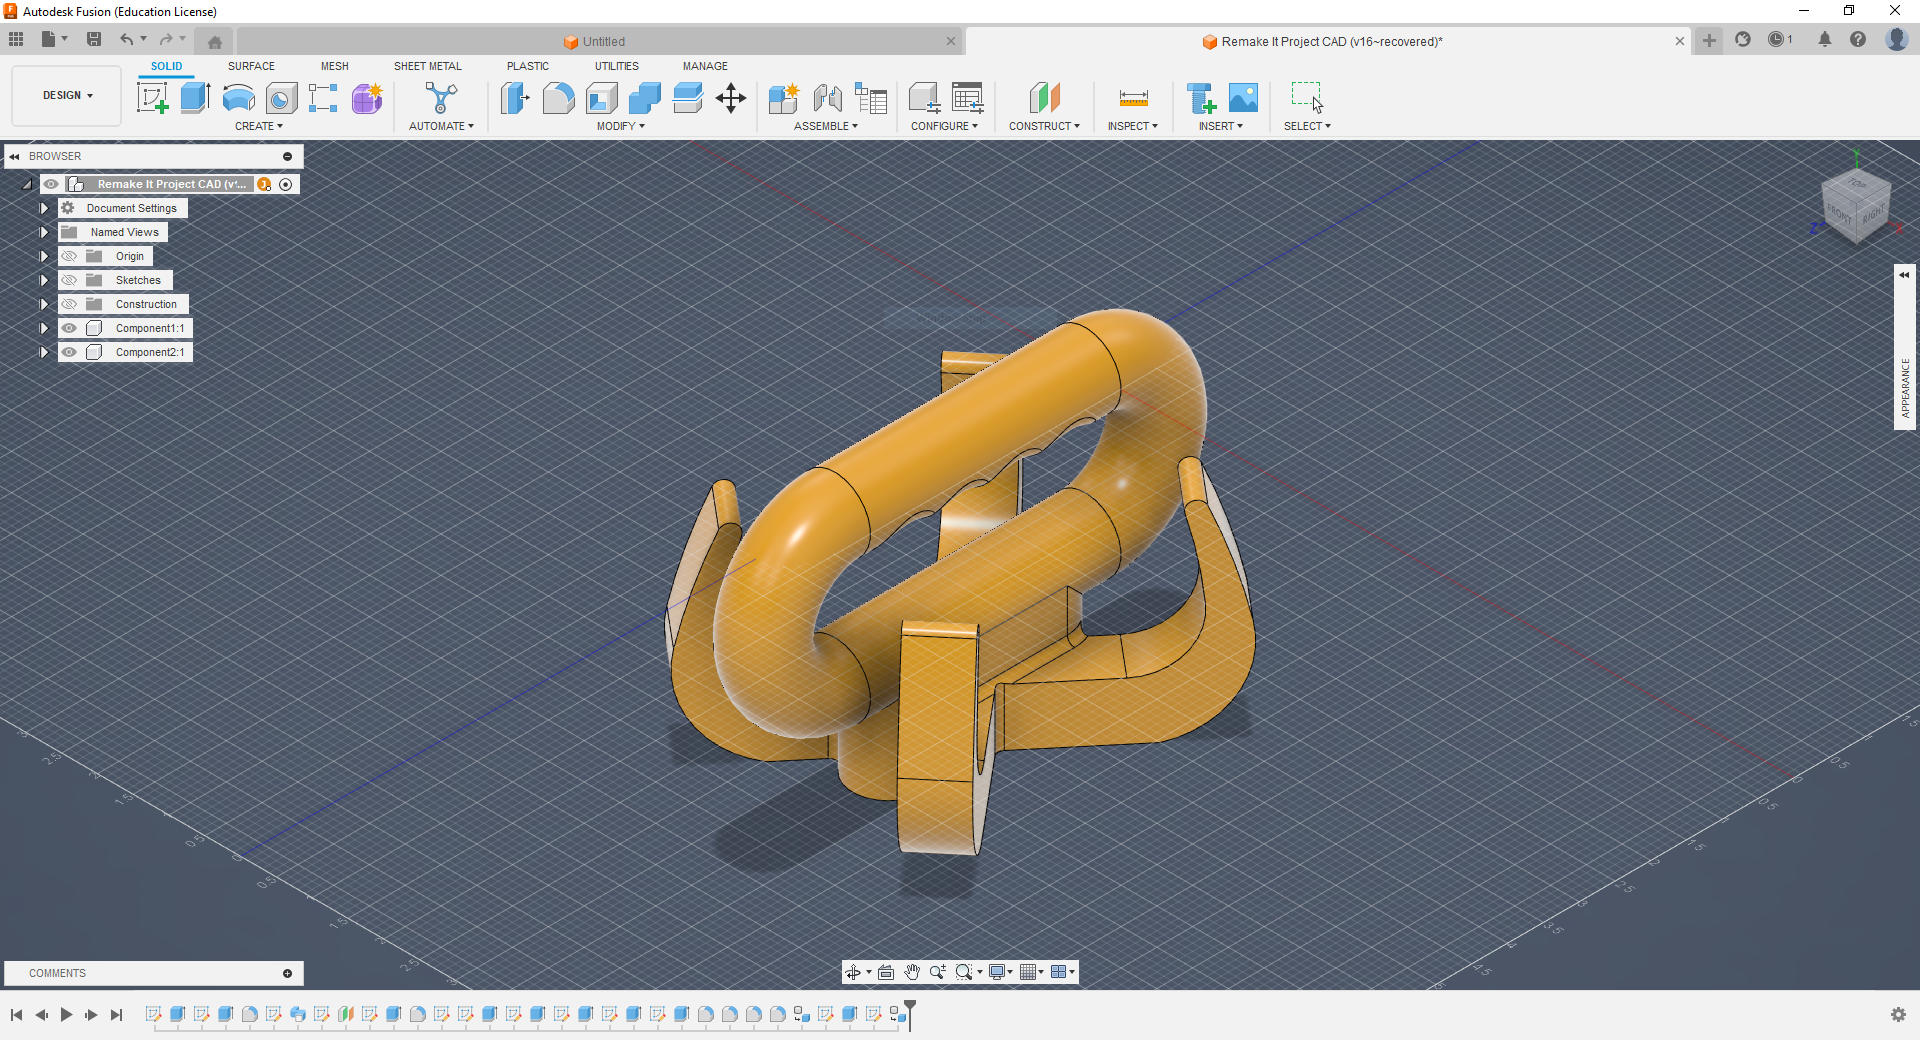Open the INSPECT dropdown menu
Viewport: 1920px width, 1040px height.
pyautogui.click(x=1132, y=126)
